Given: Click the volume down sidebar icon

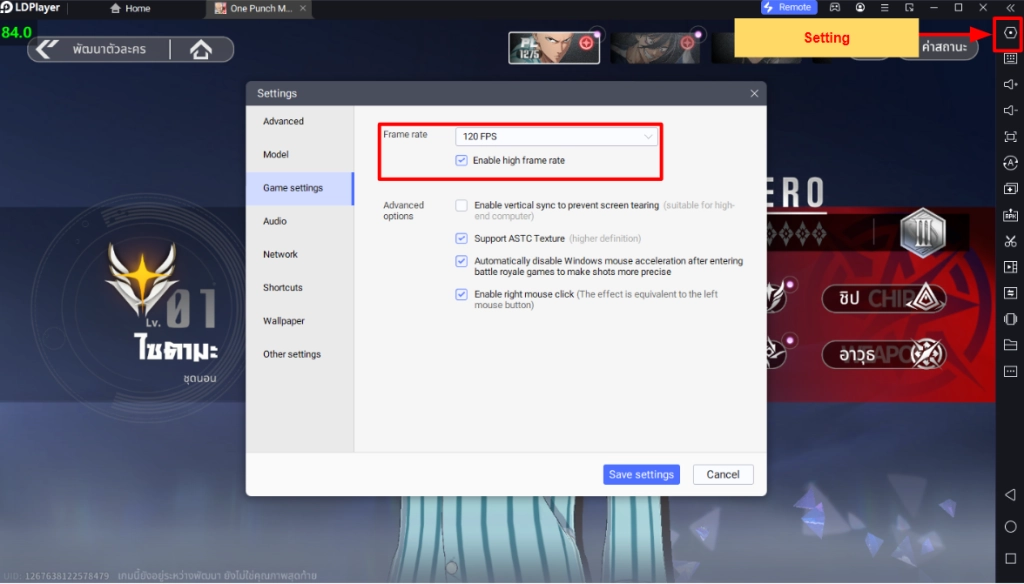Looking at the screenshot, I should (1010, 111).
